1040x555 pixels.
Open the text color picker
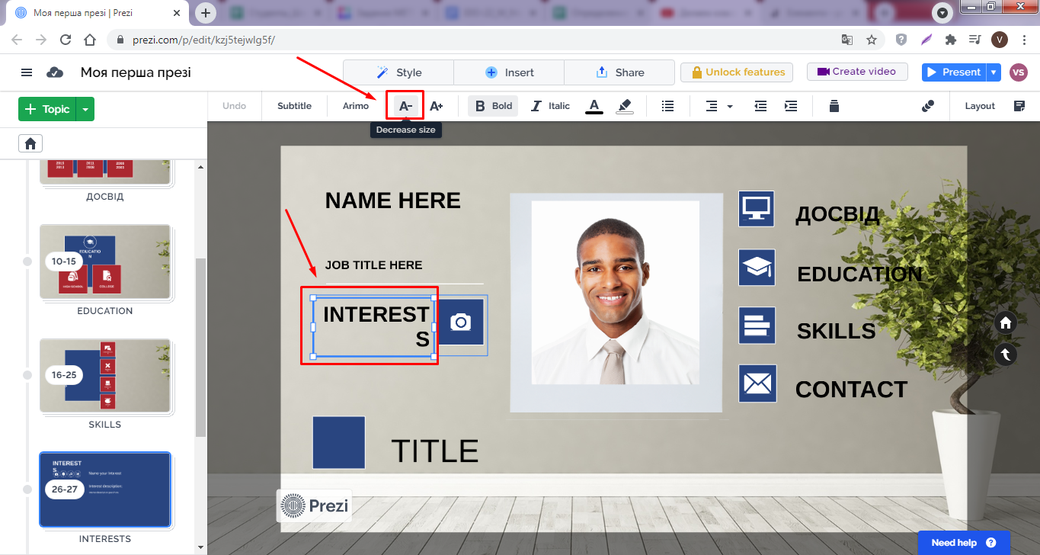[594, 105]
